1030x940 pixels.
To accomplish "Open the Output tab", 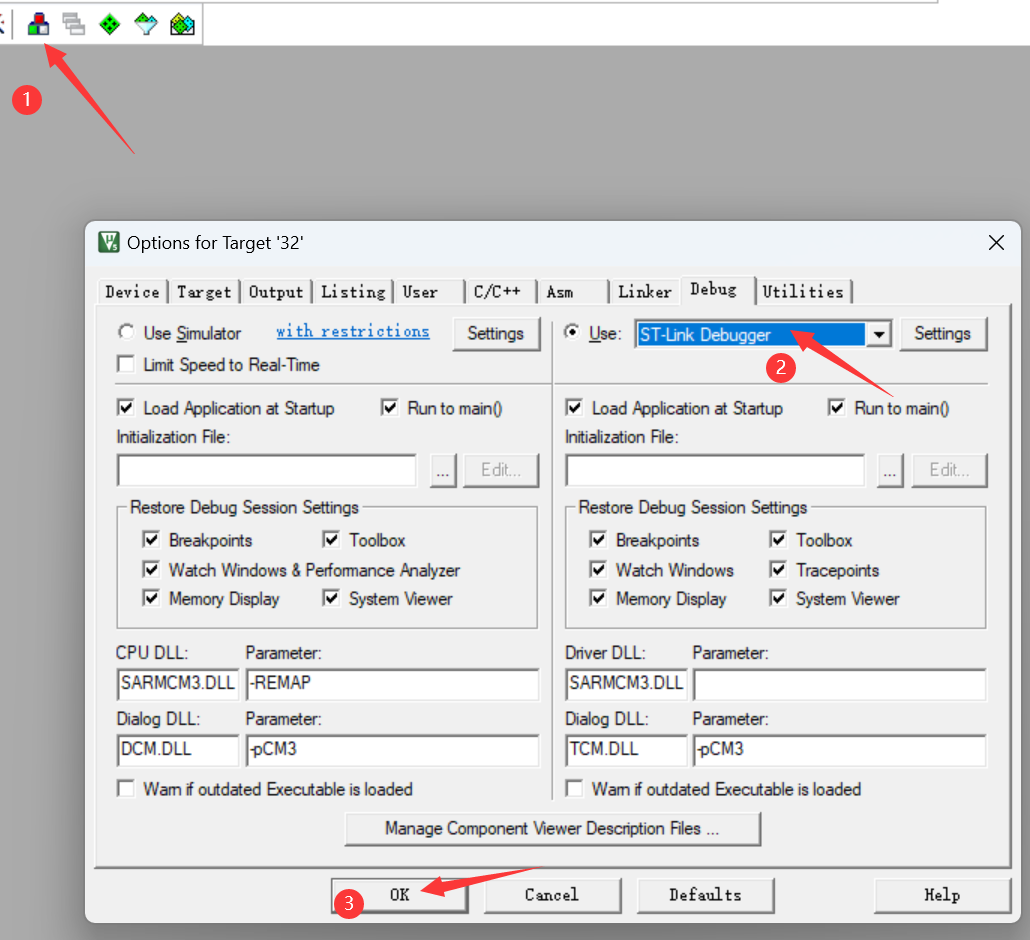I will point(276,292).
